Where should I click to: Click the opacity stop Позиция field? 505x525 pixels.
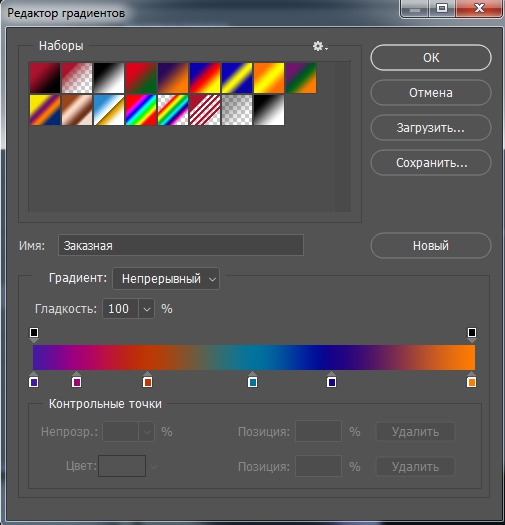[318, 431]
